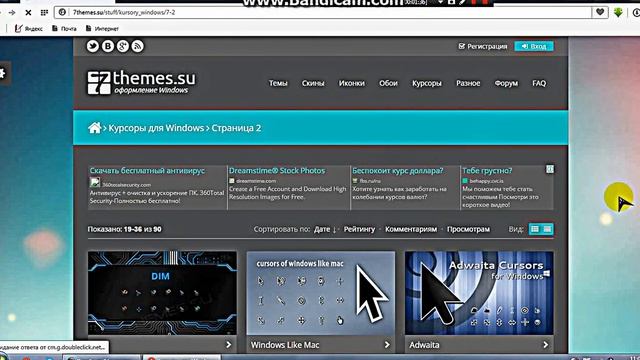Viewport: 640px width, 360px height.
Task: Open Интернет bookmark
Action: click(x=102, y=29)
